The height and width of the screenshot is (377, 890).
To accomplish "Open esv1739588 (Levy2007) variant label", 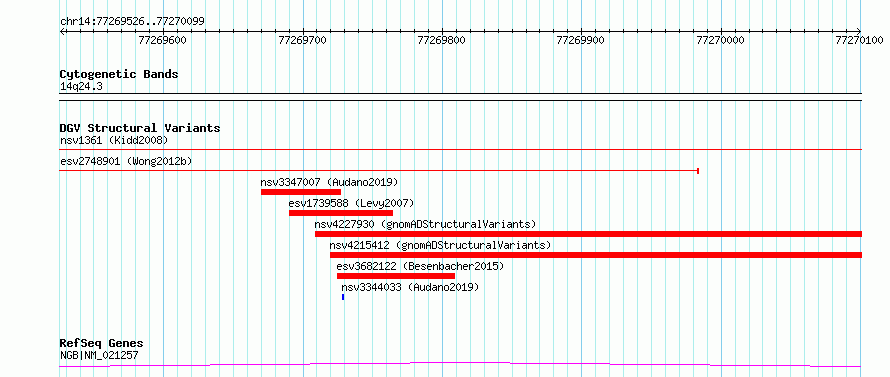I will pos(351,203).
